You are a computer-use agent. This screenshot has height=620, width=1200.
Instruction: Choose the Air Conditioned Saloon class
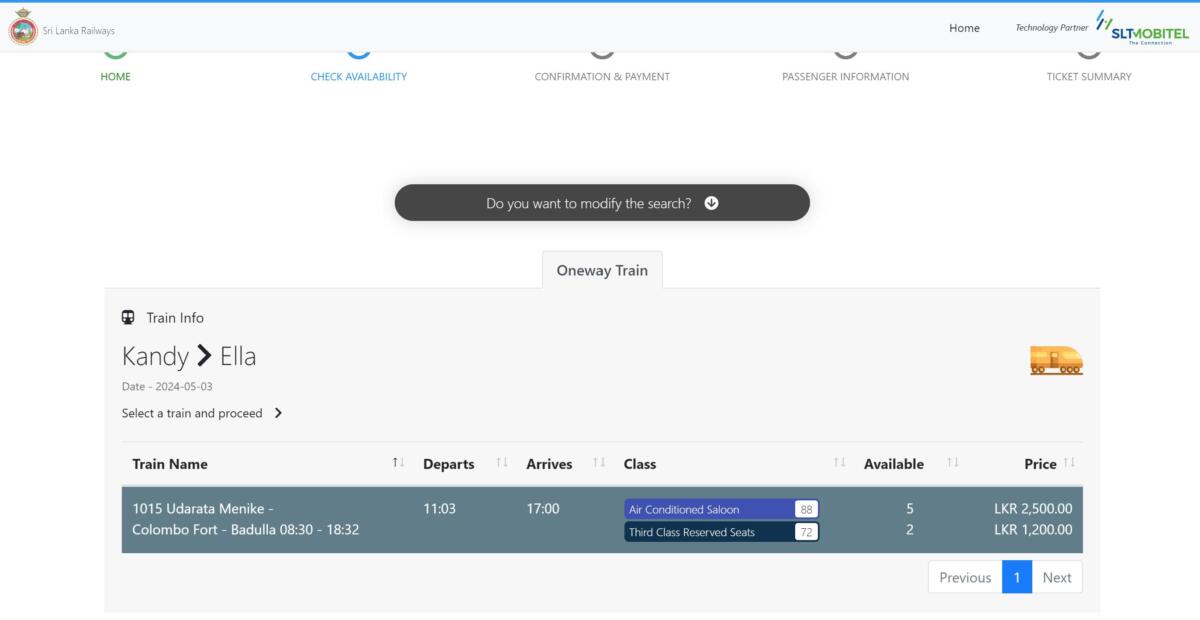pyautogui.click(x=720, y=509)
